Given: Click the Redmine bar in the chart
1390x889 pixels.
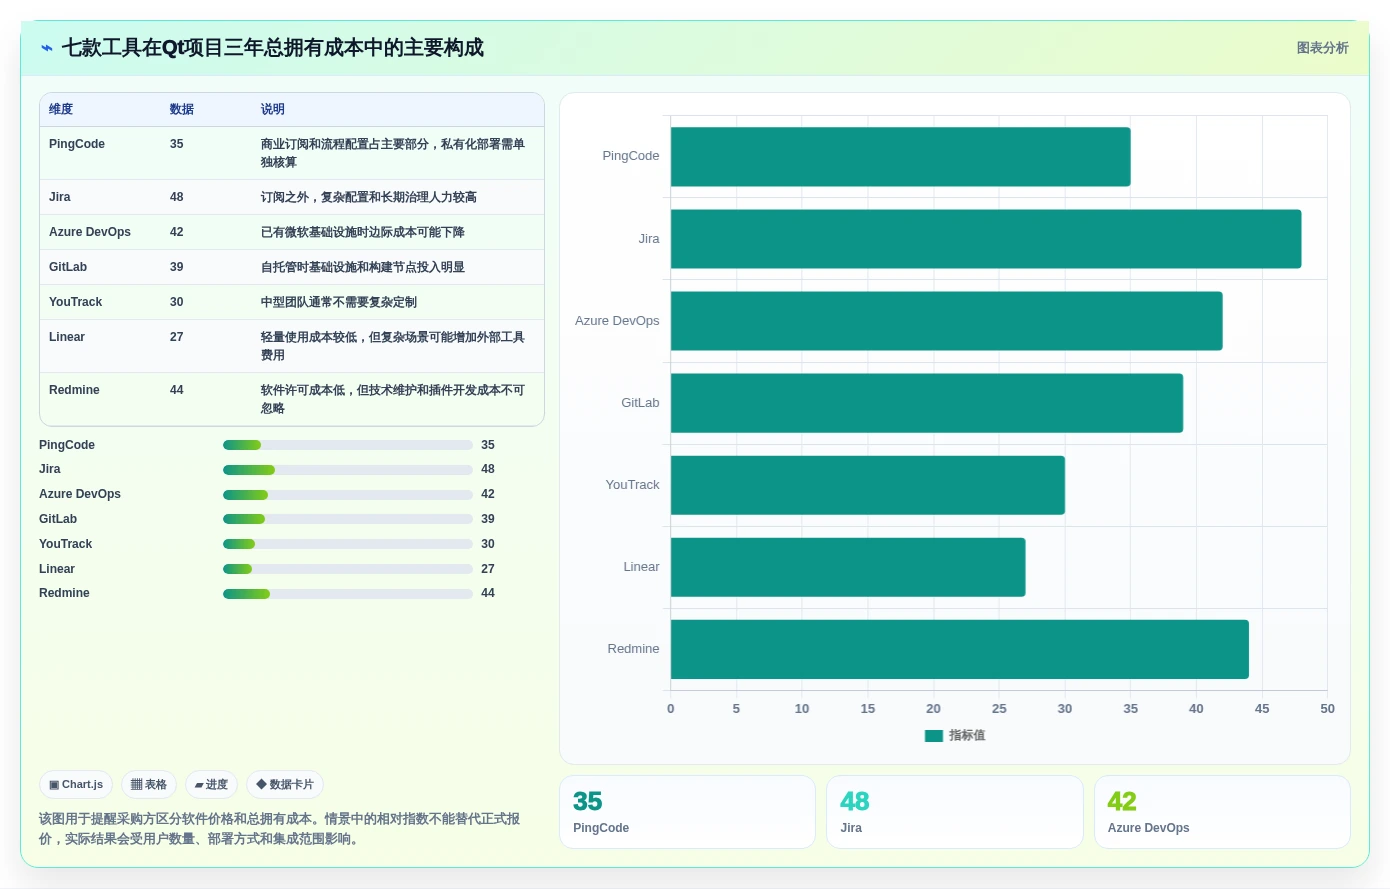Looking at the screenshot, I should [x=960, y=649].
